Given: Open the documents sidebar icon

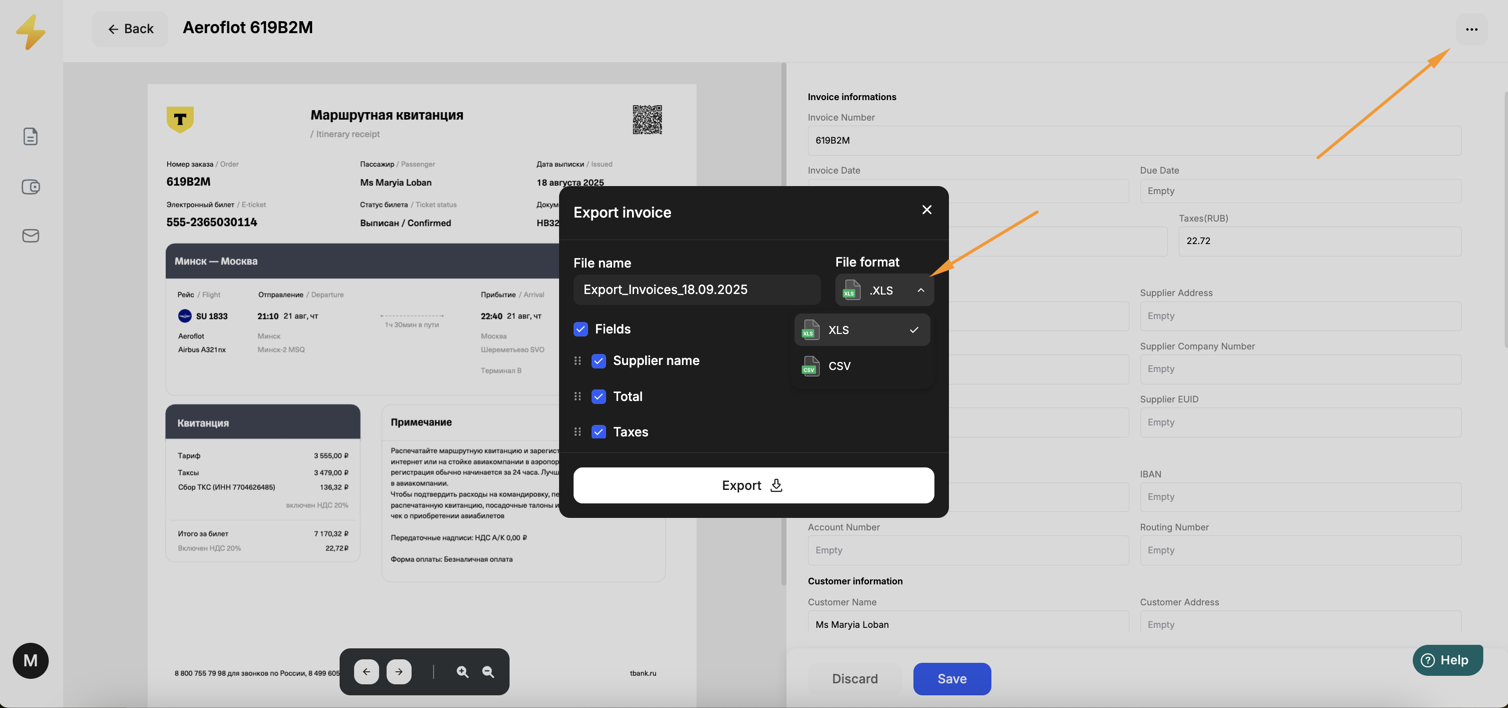Looking at the screenshot, I should [x=31, y=137].
